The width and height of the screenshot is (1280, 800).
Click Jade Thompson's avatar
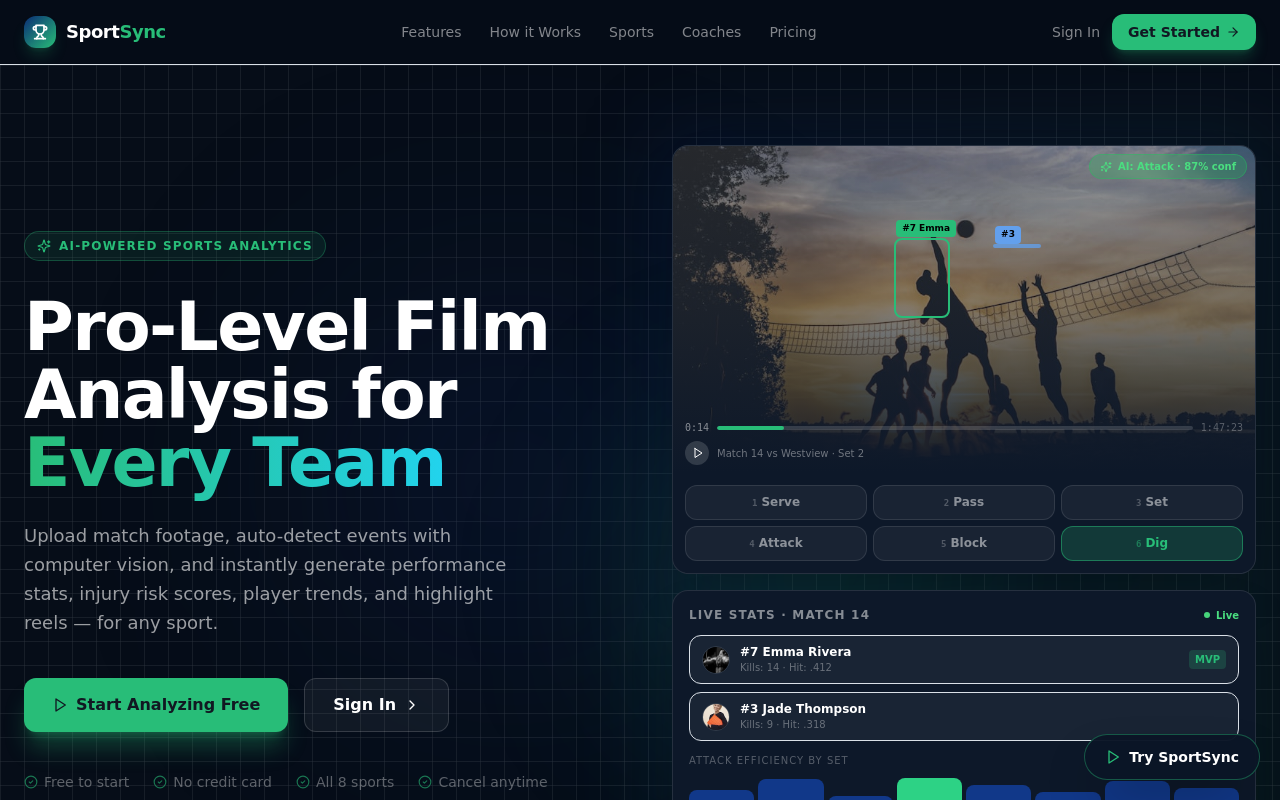(x=716, y=717)
